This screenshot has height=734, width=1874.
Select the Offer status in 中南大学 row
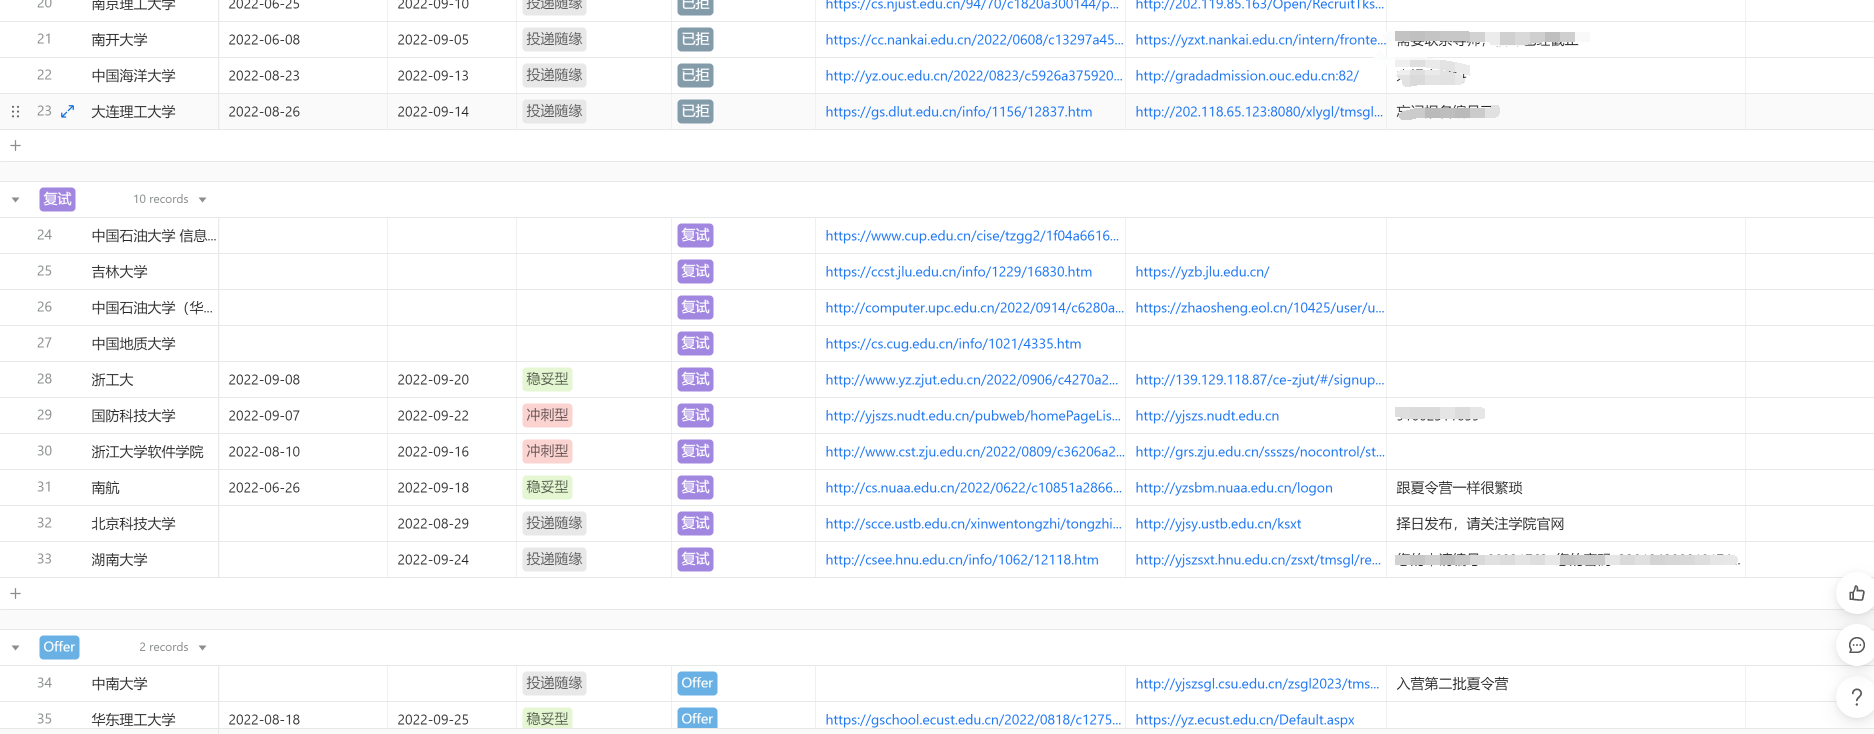[x=697, y=684]
